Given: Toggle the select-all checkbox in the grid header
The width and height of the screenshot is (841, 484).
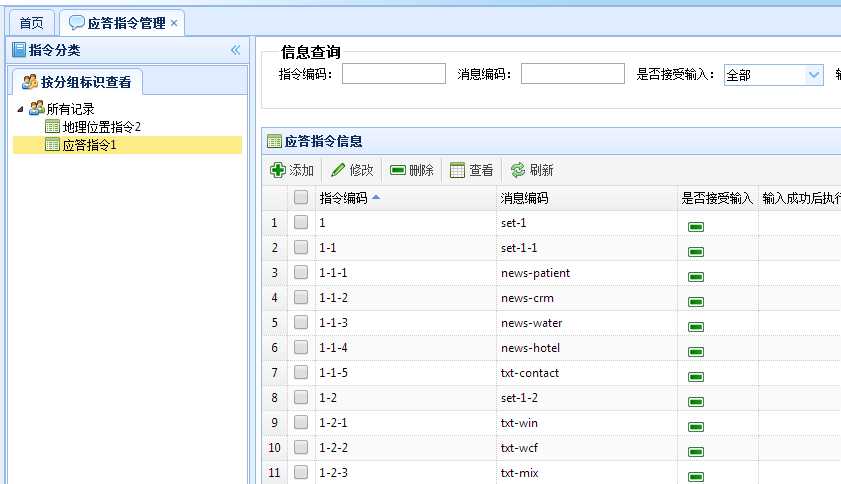Looking at the screenshot, I should [301, 197].
